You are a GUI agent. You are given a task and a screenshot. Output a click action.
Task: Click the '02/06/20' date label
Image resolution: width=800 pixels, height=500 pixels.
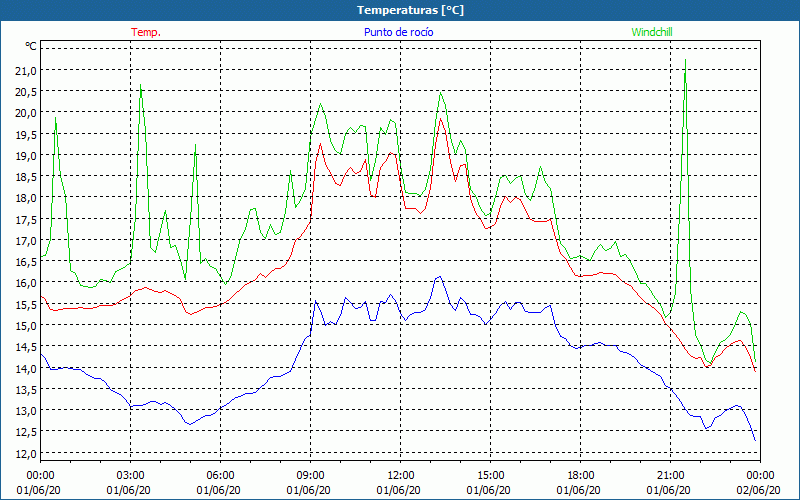click(759, 490)
